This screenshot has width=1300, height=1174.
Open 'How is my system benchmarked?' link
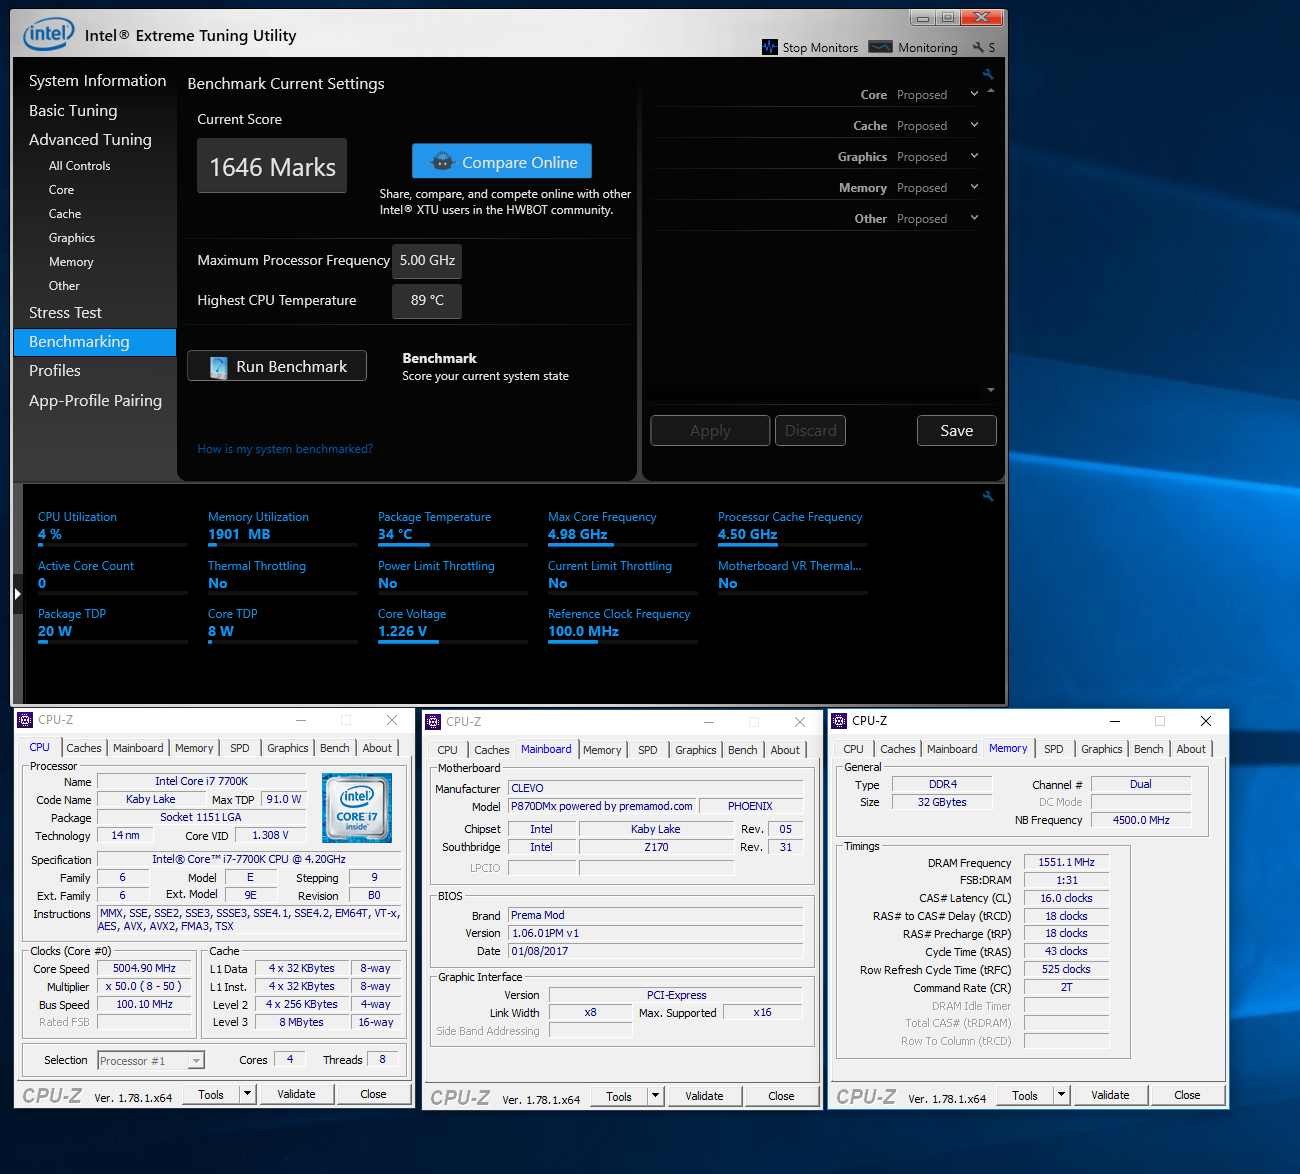point(285,449)
